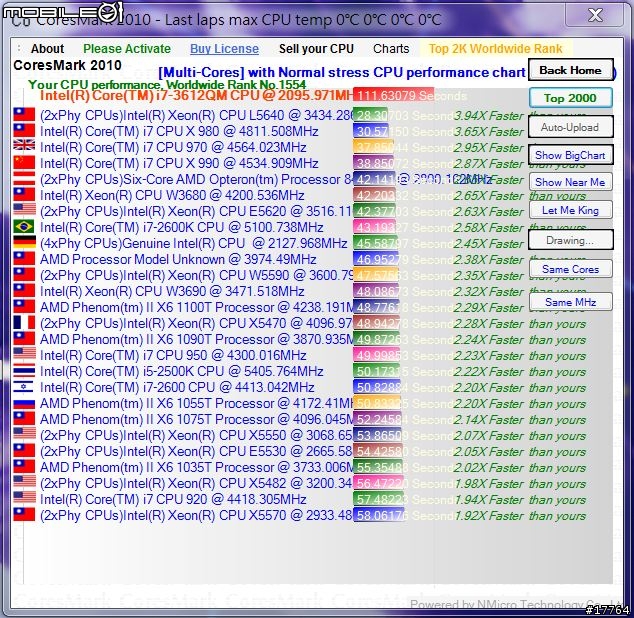634x618 pixels.
Task: Click the flag beside Phenom II X6 1100T
Action: click(24, 307)
